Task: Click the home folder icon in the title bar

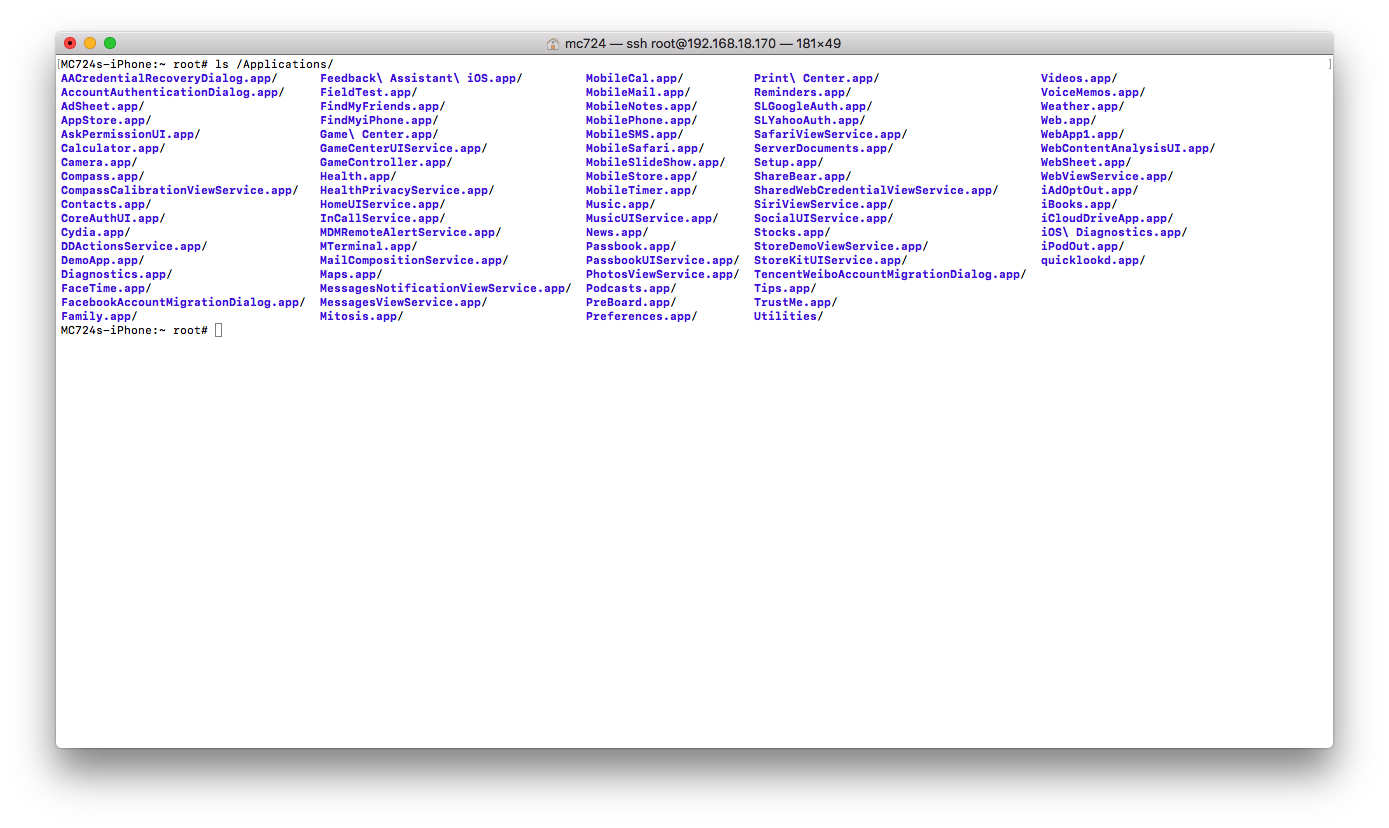Action: (553, 44)
